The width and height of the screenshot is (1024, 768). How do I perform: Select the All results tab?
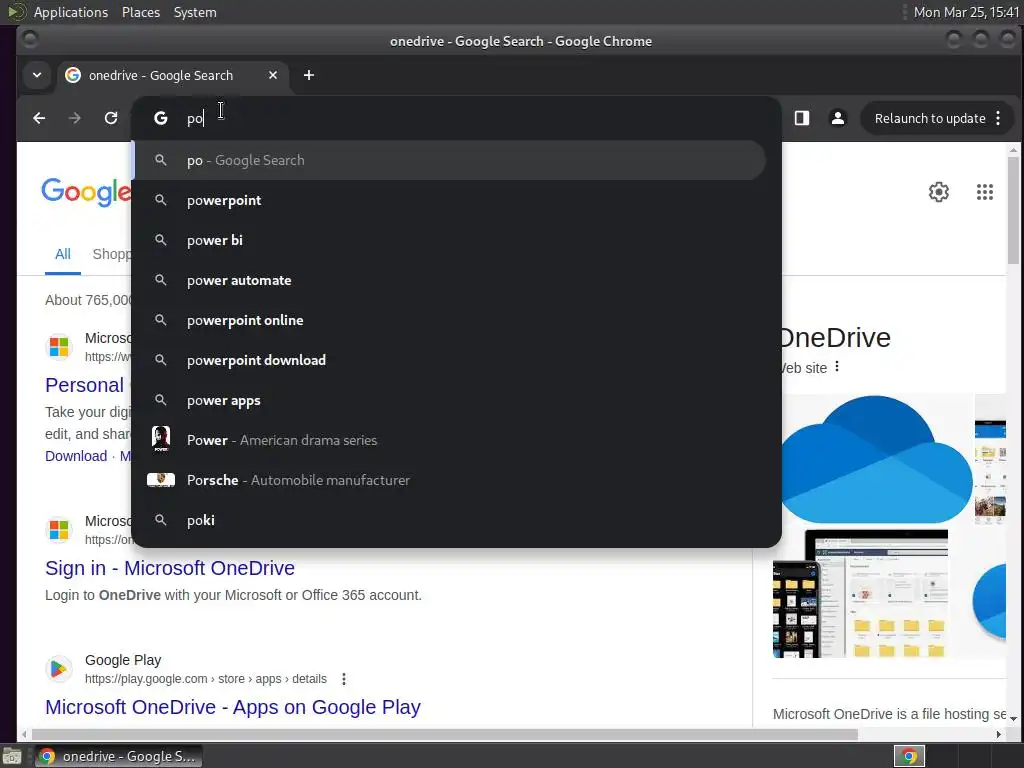coord(63,254)
